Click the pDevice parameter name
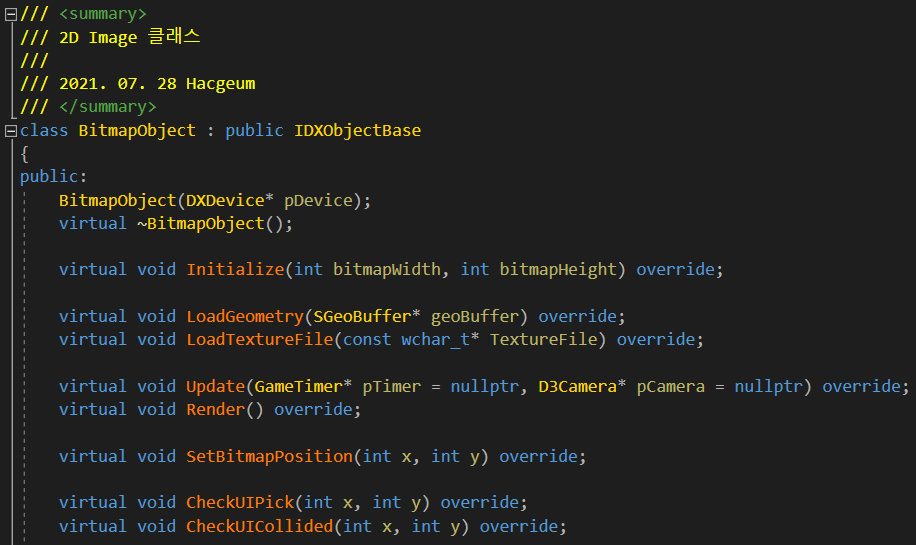The height and width of the screenshot is (545, 916). click(x=318, y=200)
